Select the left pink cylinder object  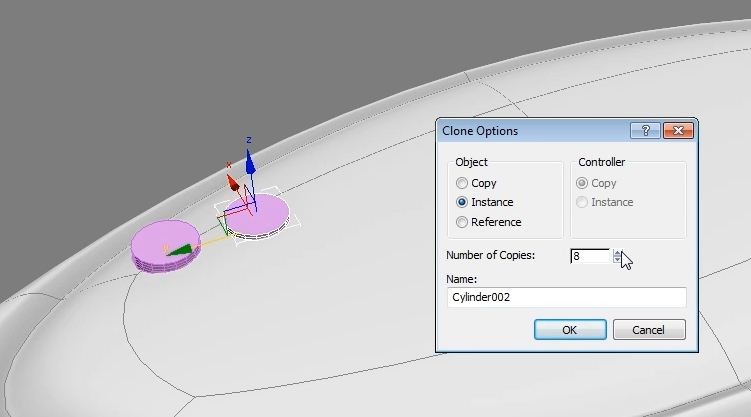click(x=166, y=246)
